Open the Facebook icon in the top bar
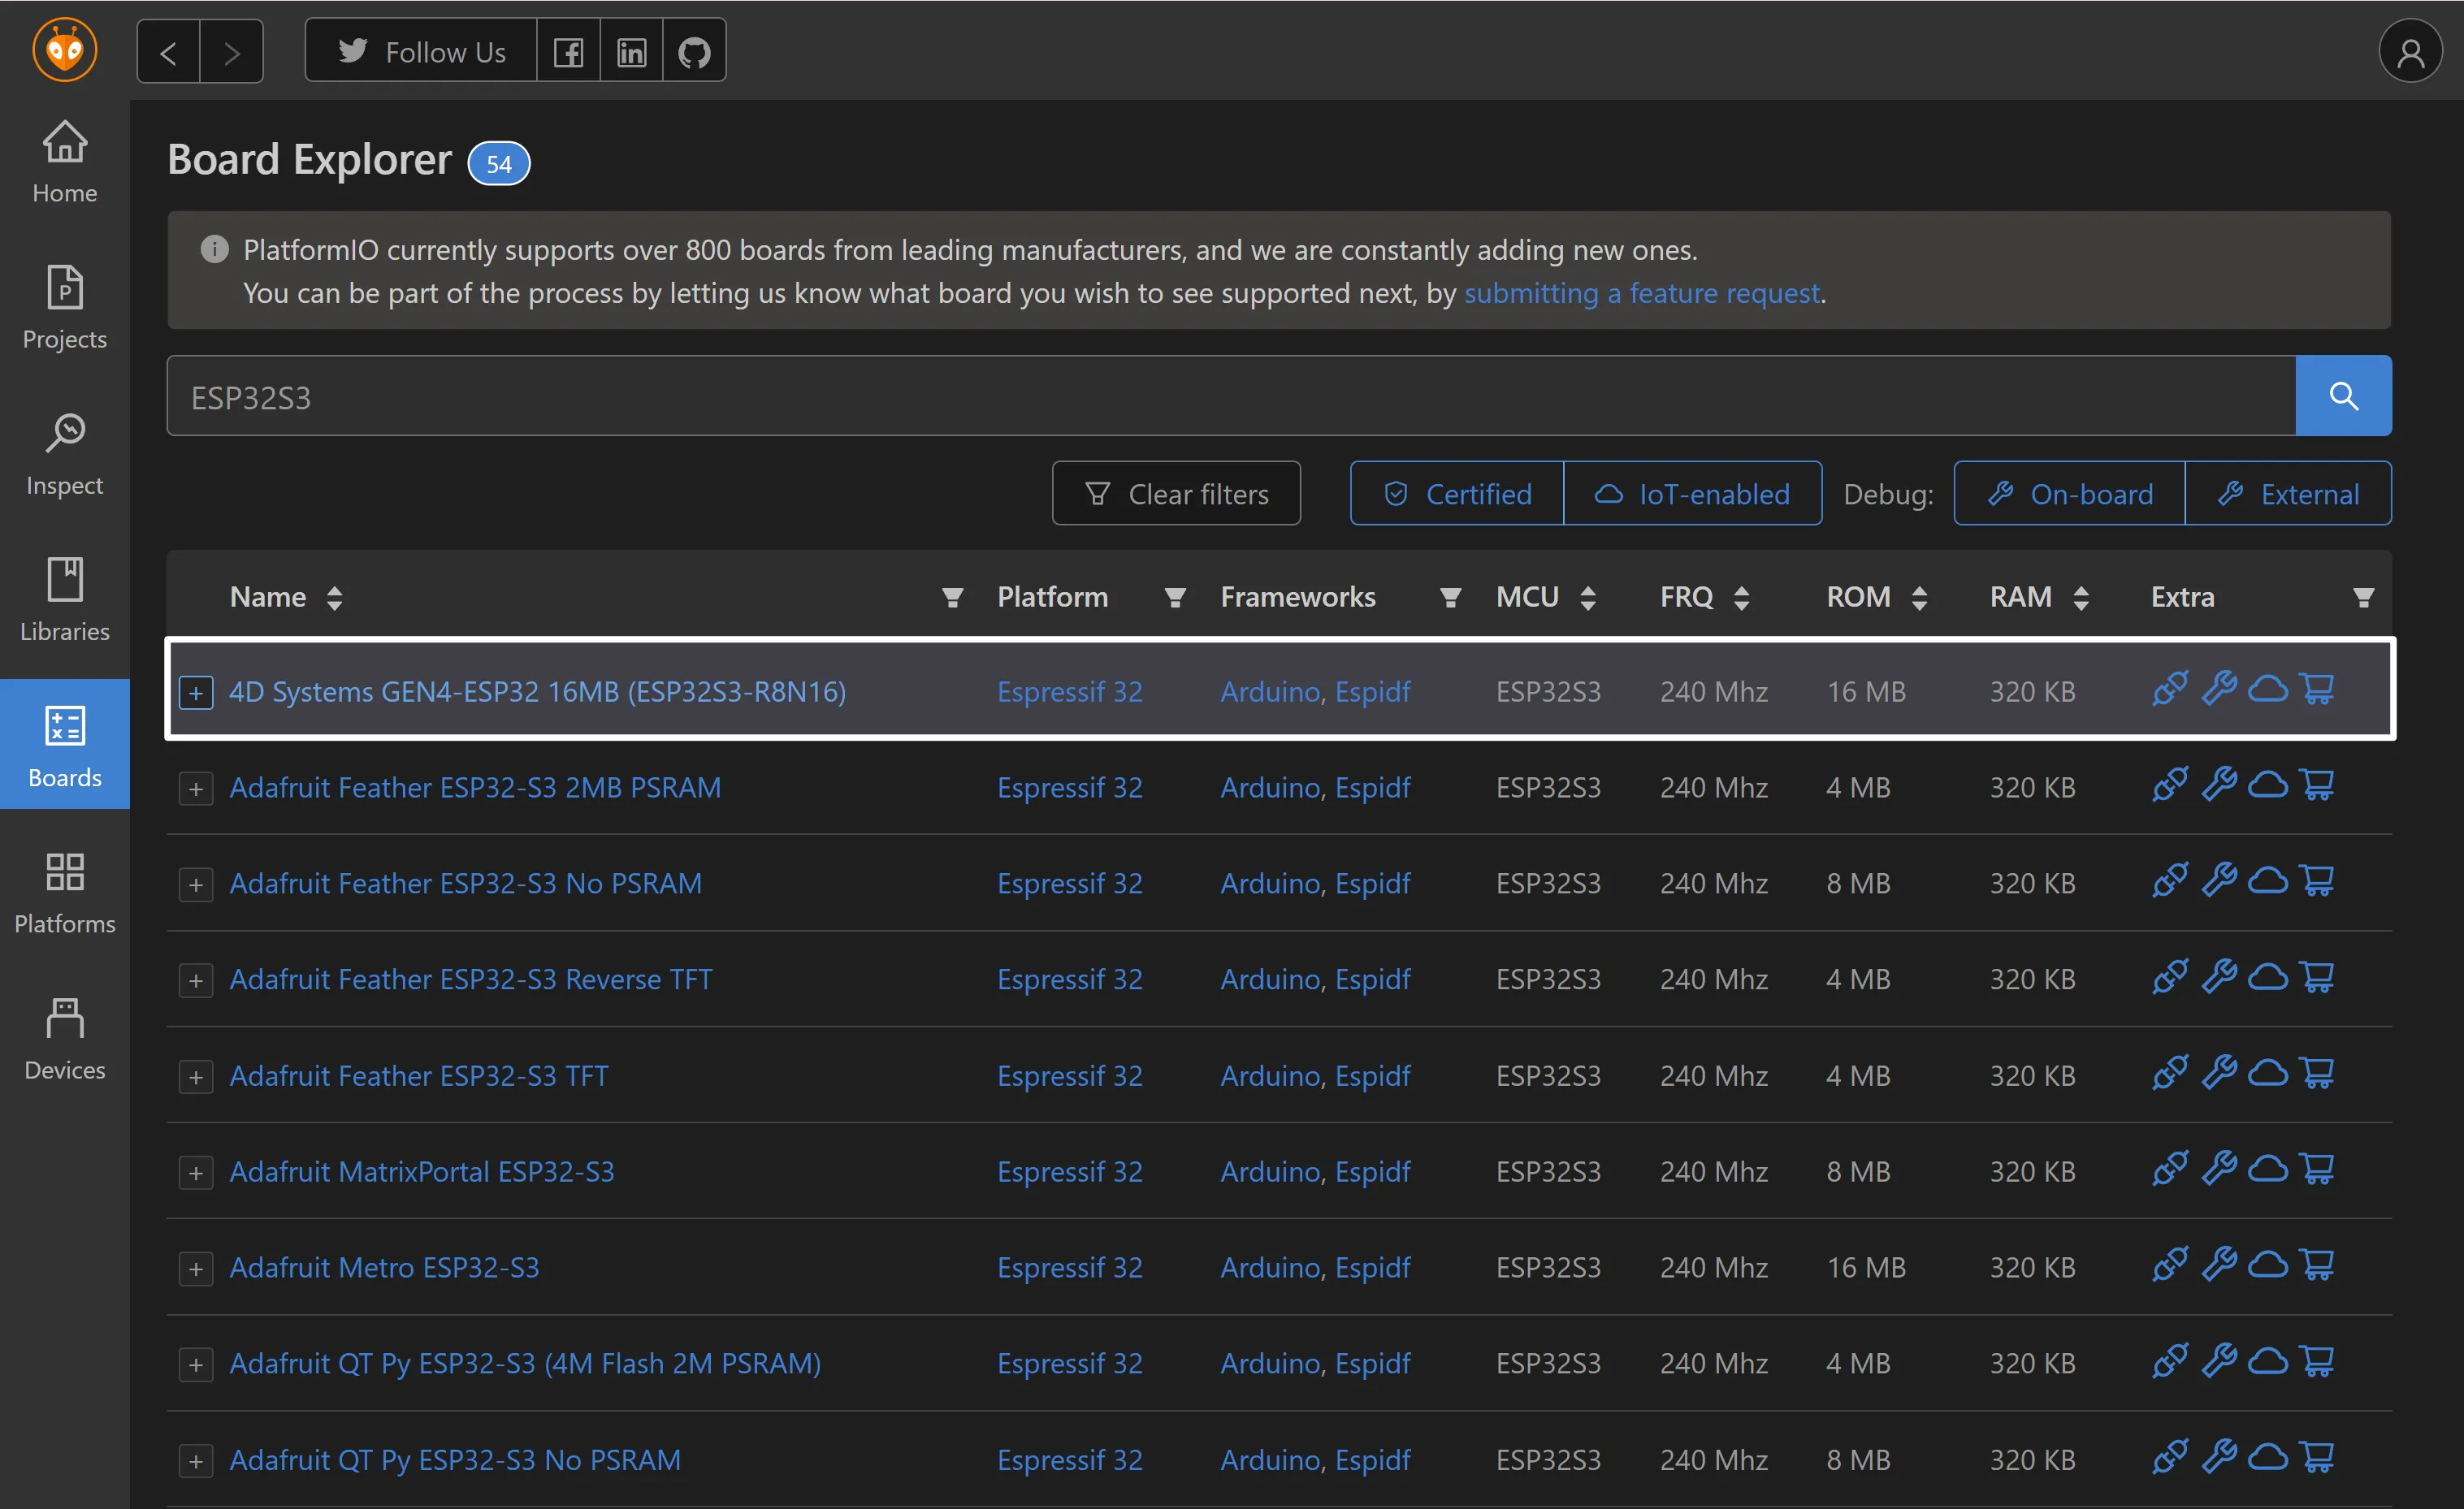The height and width of the screenshot is (1509, 2464). click(x=568, y=51)
